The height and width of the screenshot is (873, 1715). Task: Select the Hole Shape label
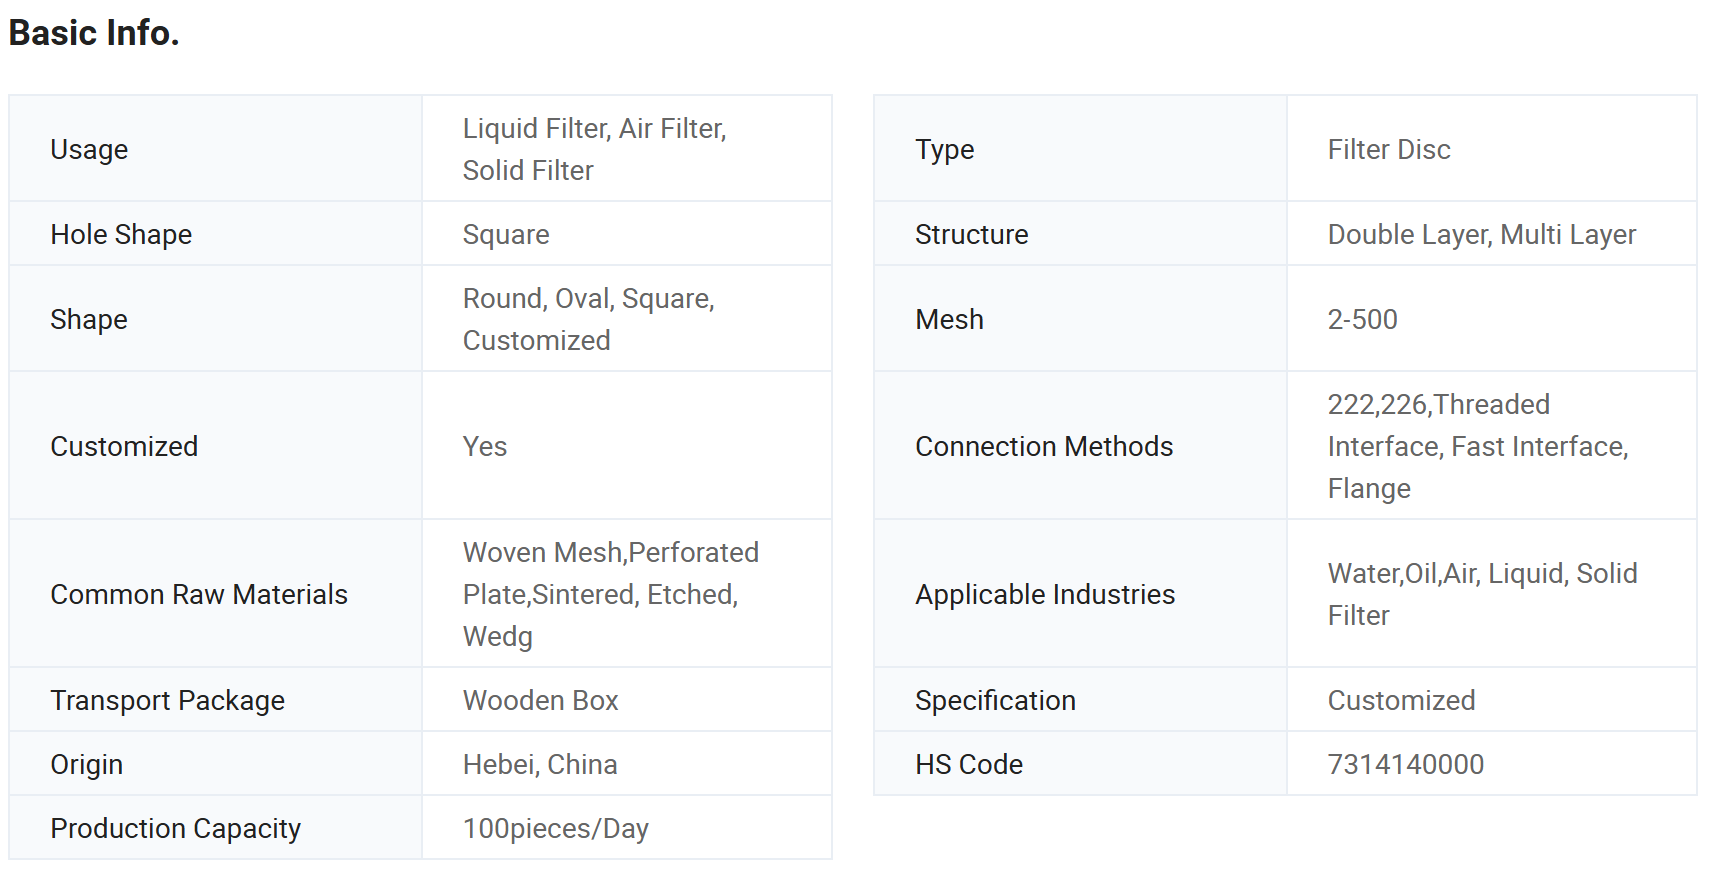(121, 234)
